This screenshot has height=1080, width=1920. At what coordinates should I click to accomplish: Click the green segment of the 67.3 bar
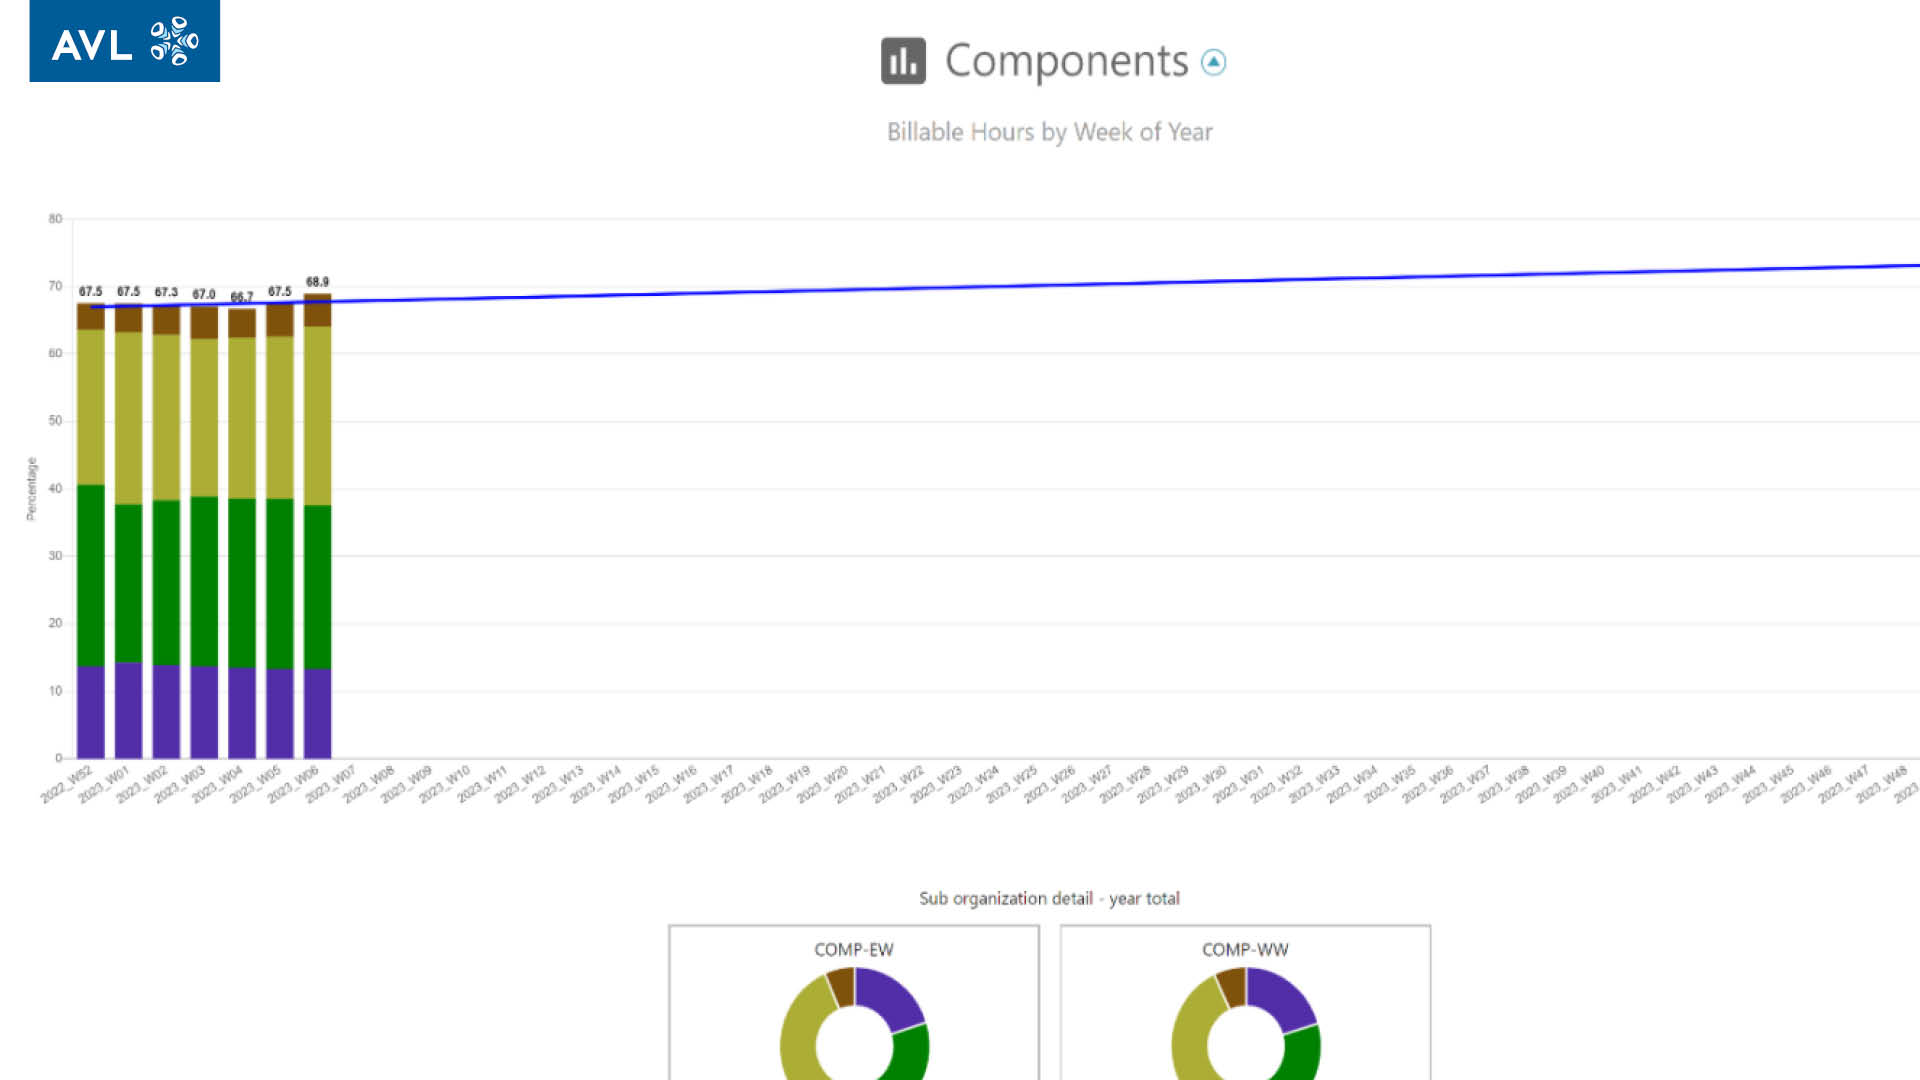(x=166, y=582)
